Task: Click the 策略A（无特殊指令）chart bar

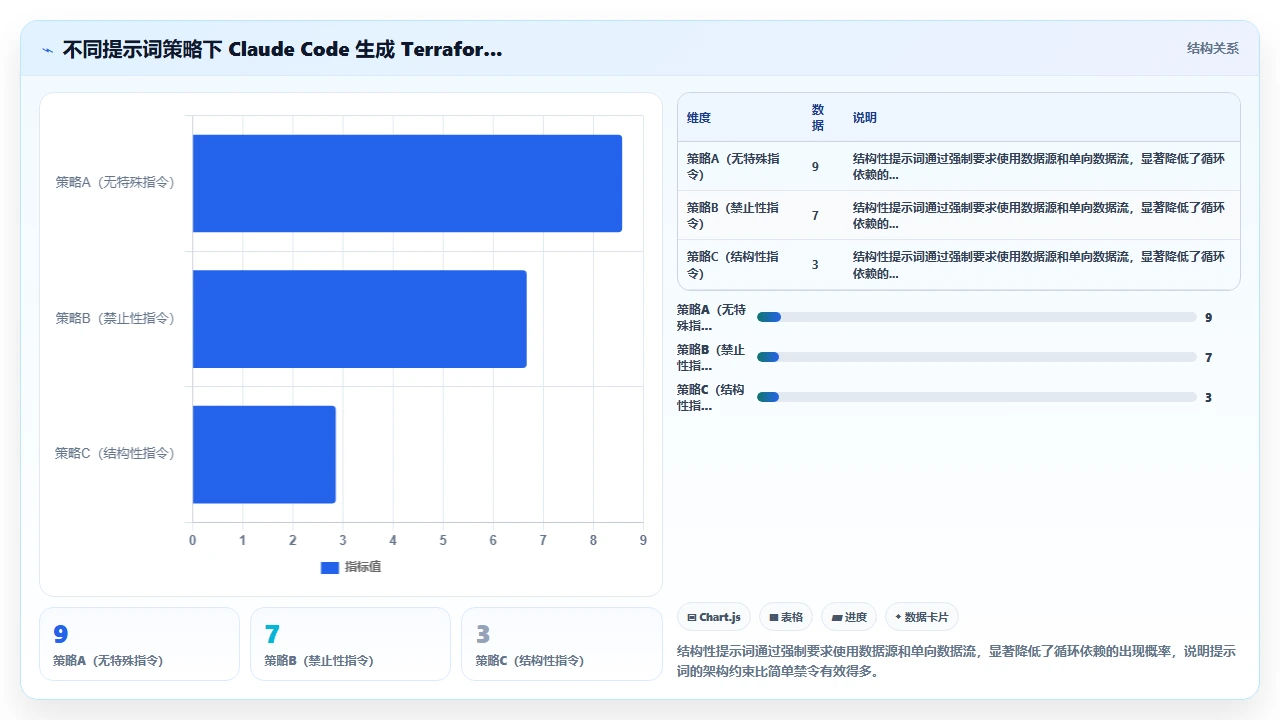Action: 407,183
